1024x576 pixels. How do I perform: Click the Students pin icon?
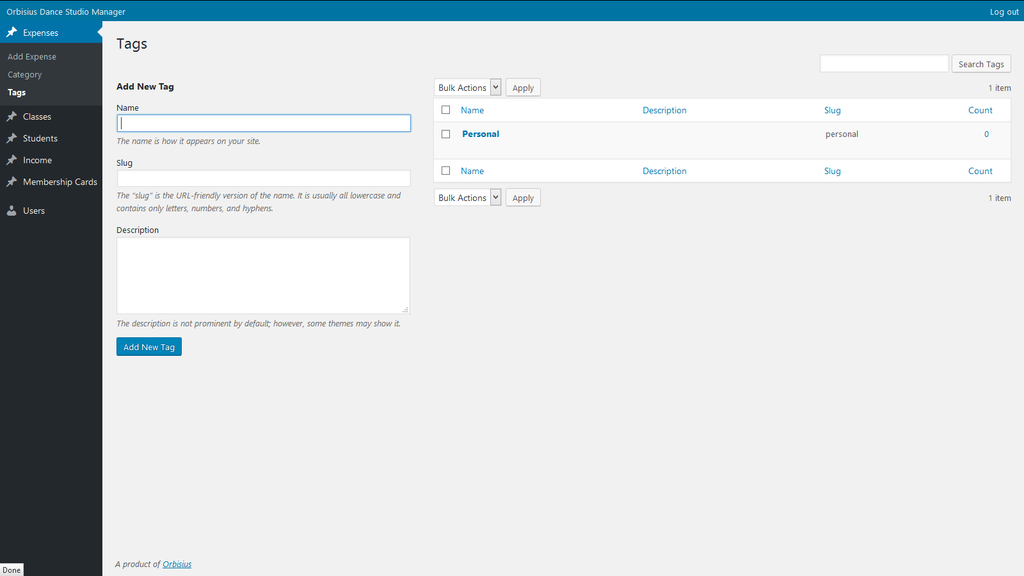pyautogui.click(x=12, y=138)
